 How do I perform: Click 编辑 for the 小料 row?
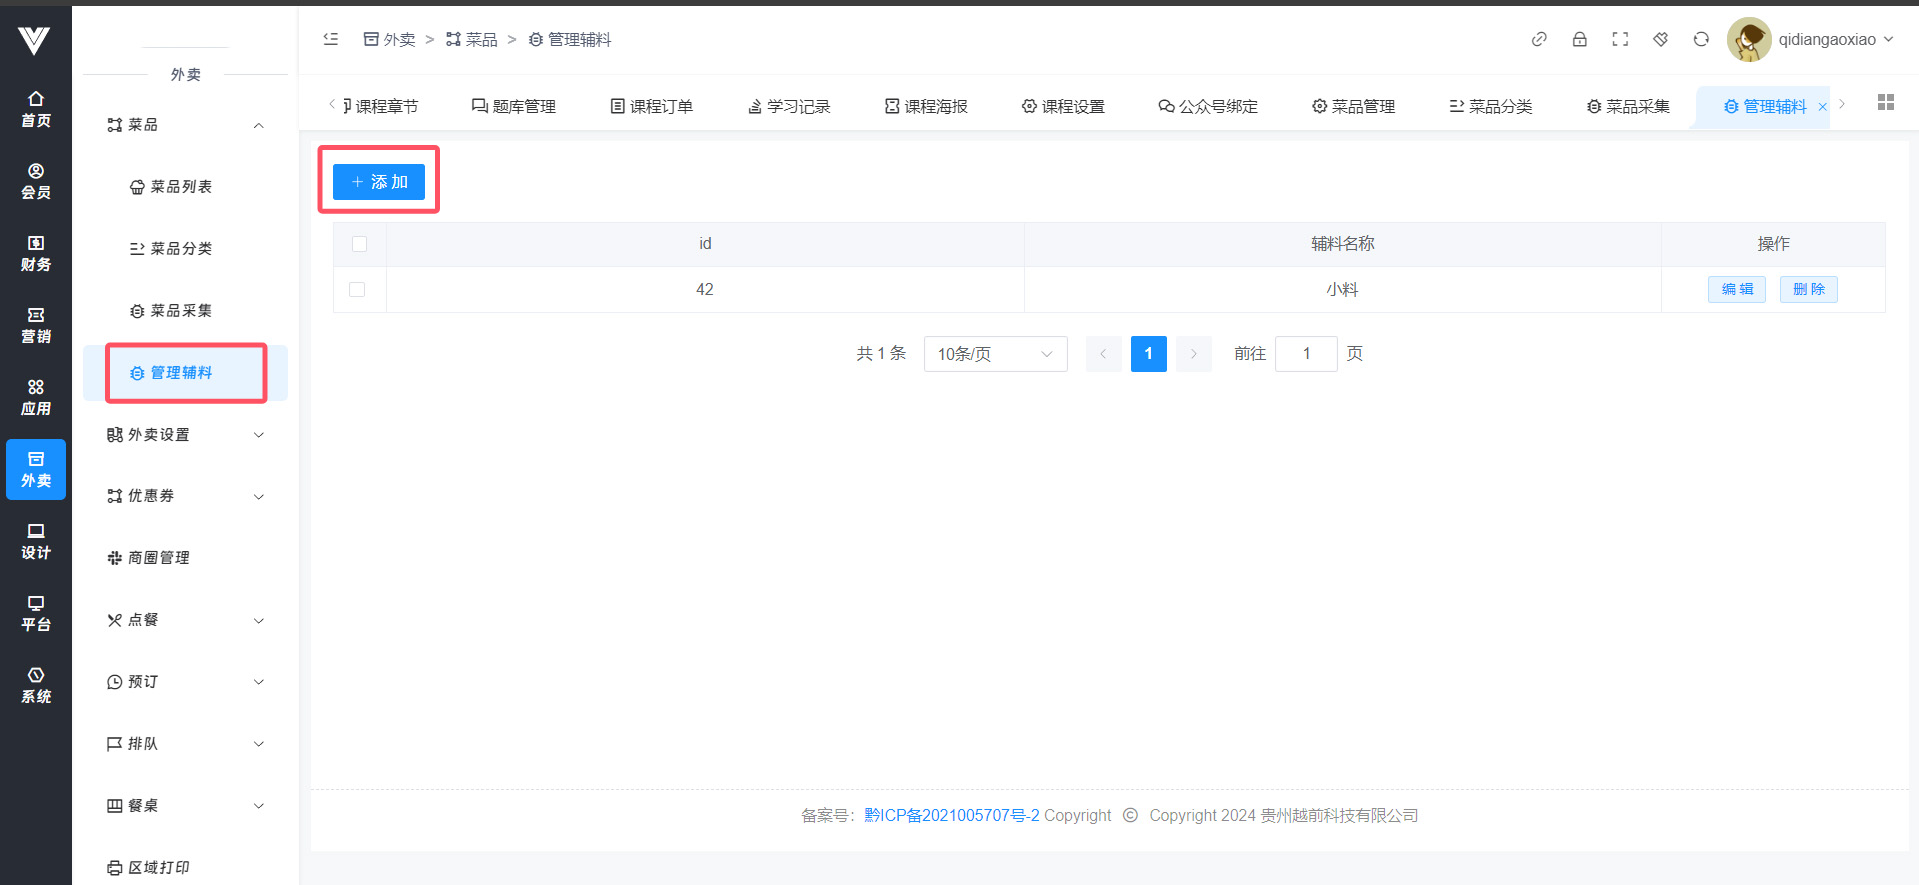click(x=1736, y=289)
